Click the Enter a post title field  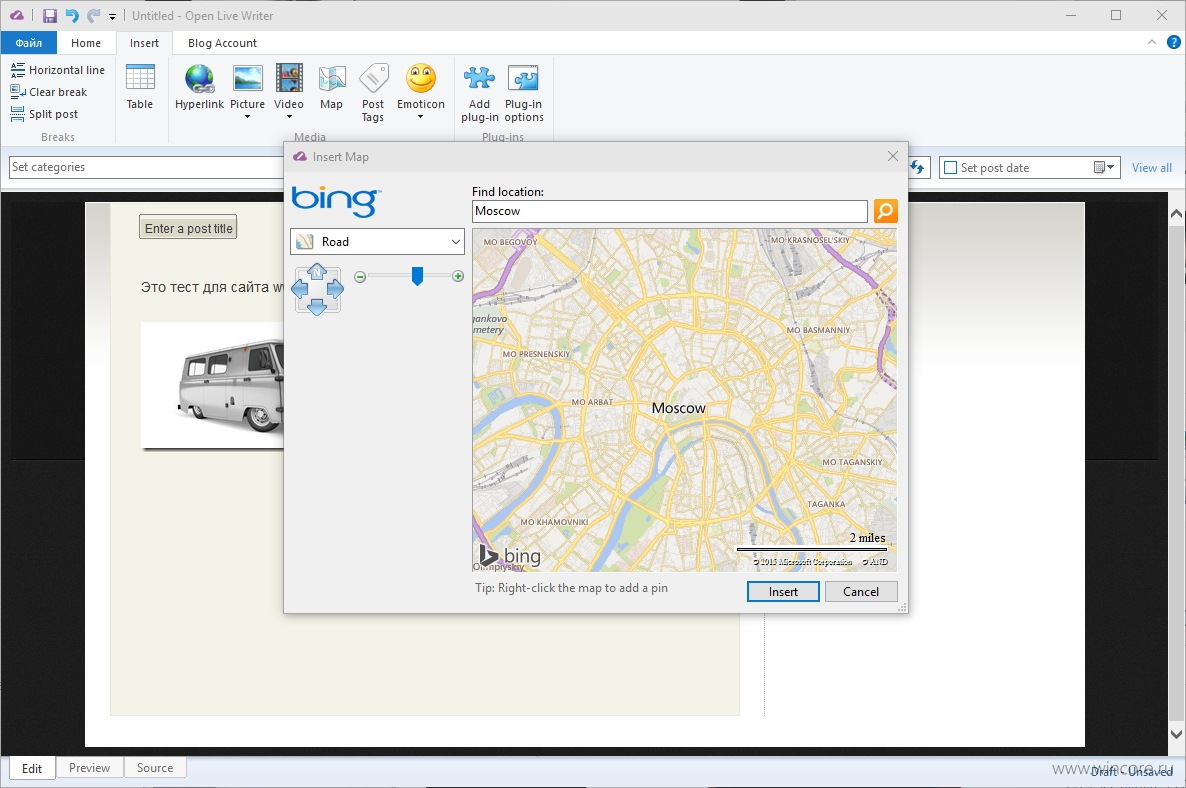188,228
